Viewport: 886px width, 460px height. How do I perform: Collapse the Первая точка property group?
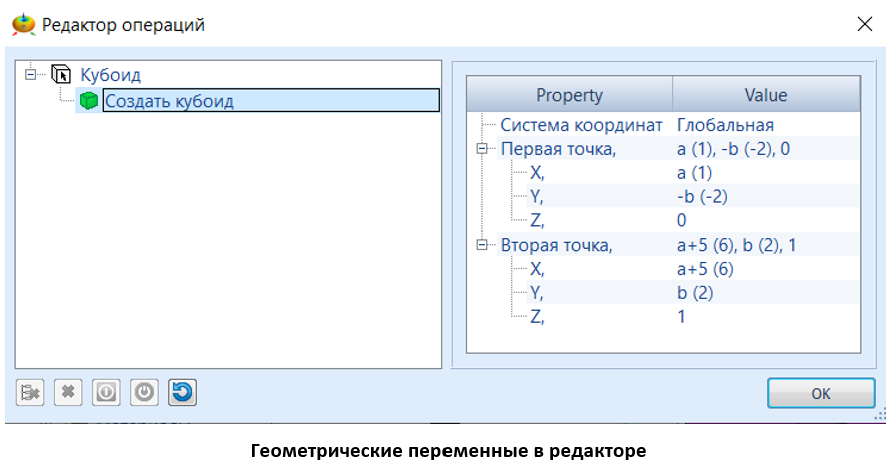click(x=484, y=149)
